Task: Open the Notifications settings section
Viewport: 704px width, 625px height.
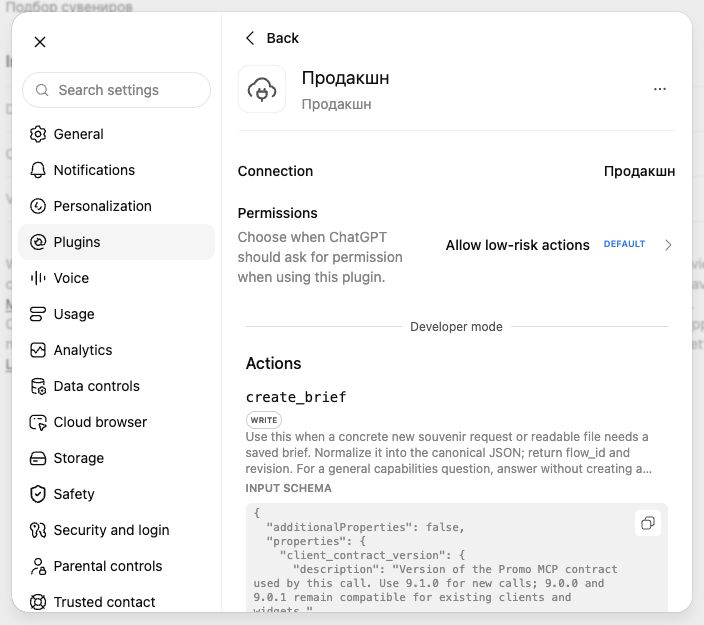Action: (x=116, y=170)
